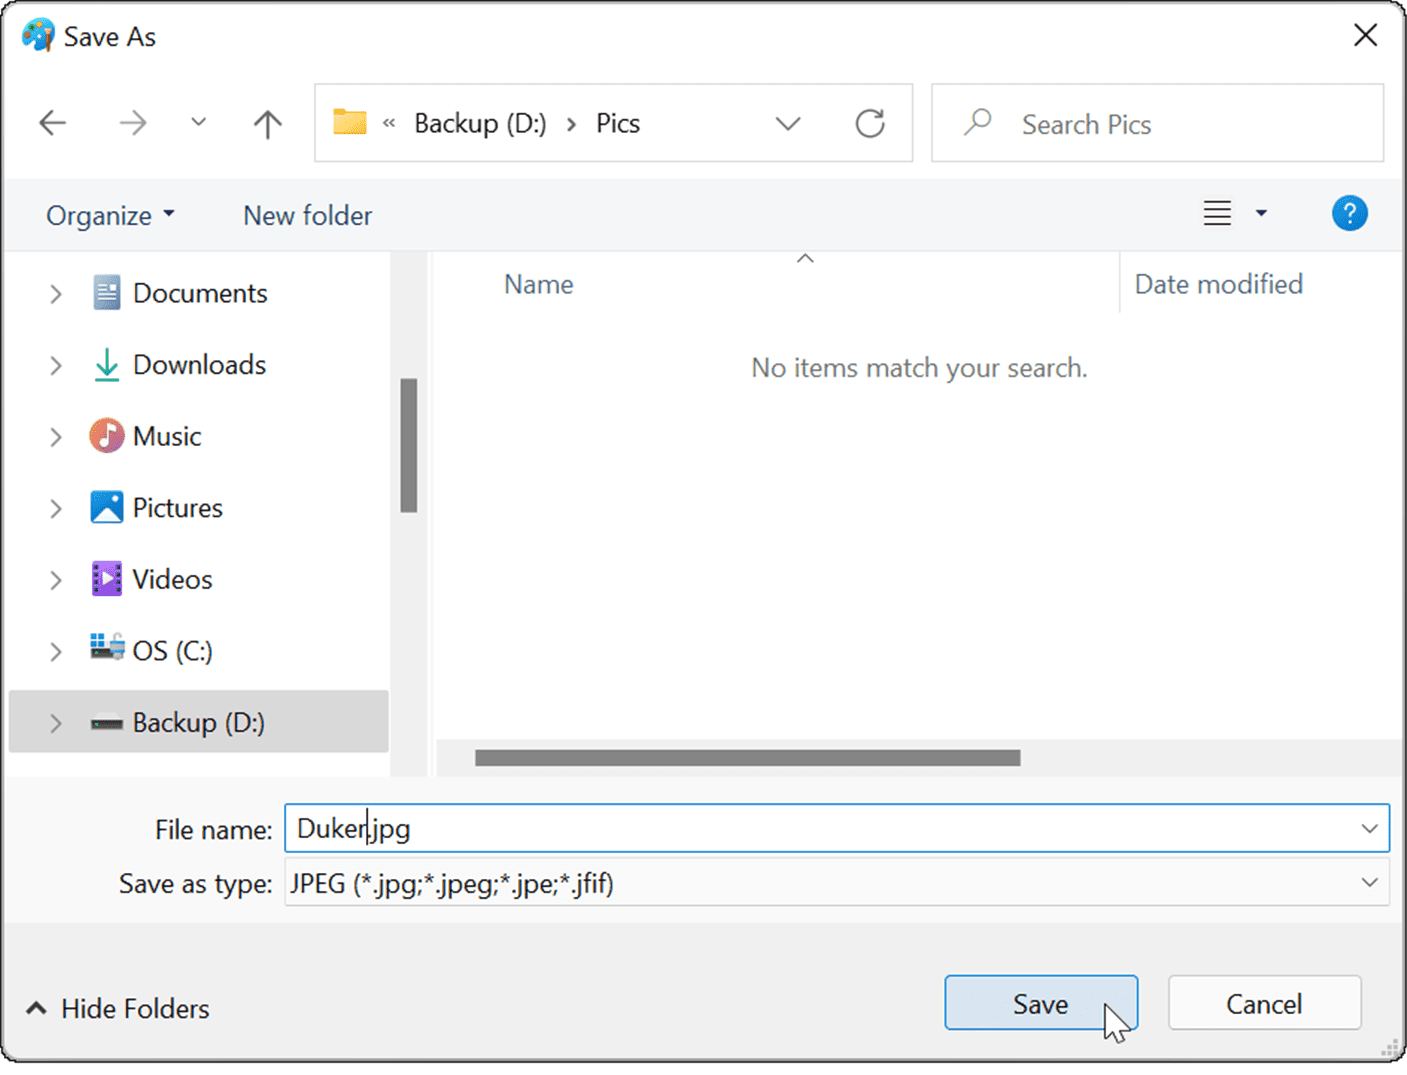Collapse folders with Hide Folders
This screenshot has width=1407, height=1075.
tap(116, 1008)
